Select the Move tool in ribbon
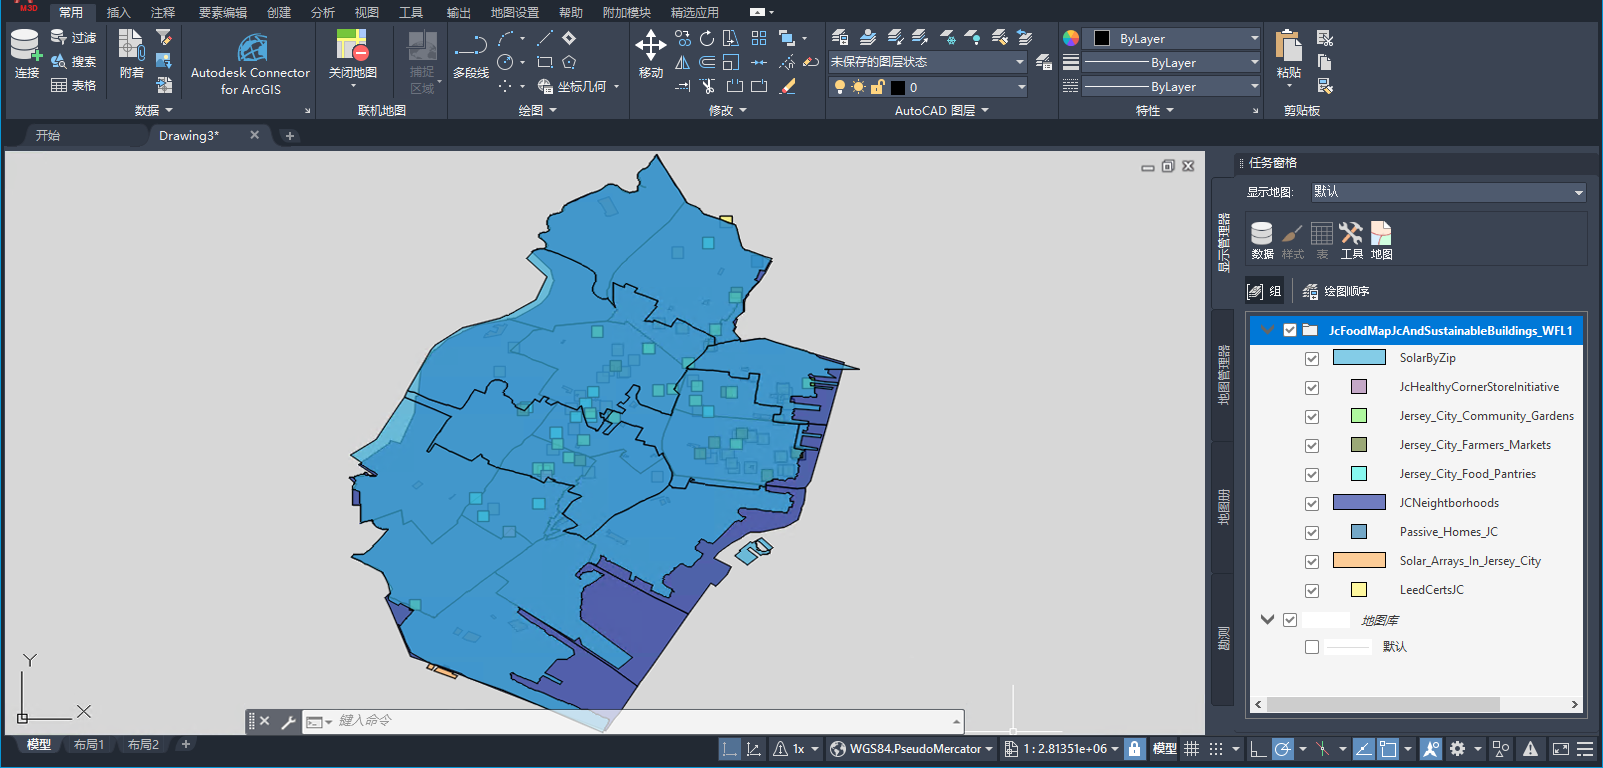 click(650, 54)
